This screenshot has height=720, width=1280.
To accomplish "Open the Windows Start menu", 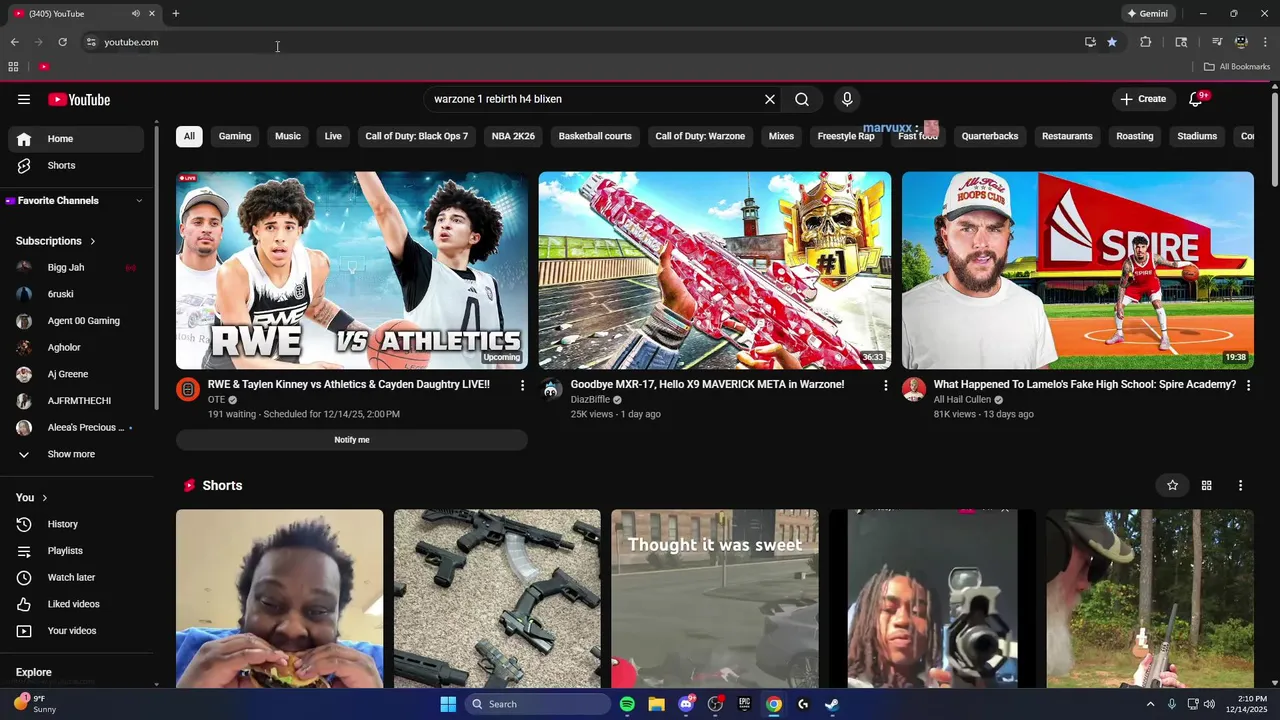I will 448,704.
